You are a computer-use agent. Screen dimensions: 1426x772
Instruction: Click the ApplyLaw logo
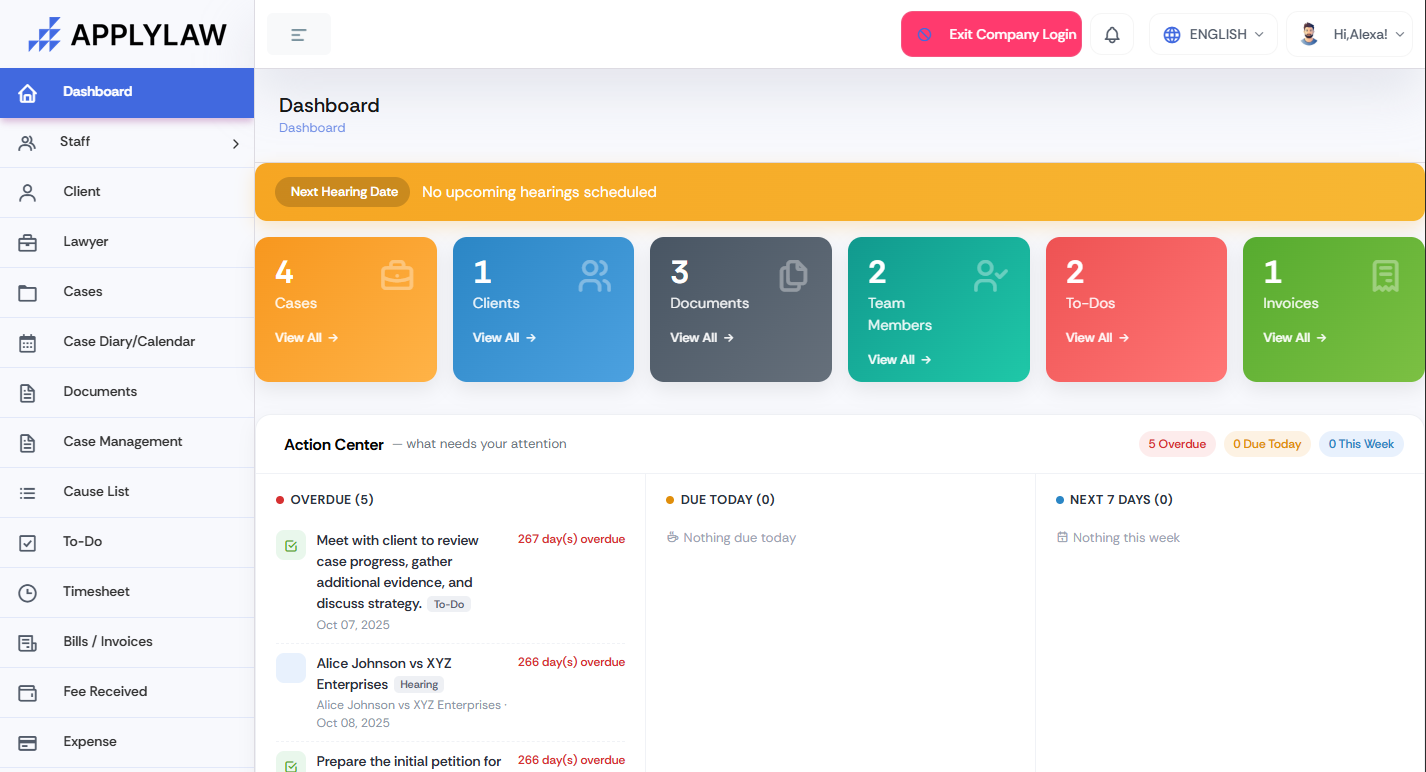127,34
